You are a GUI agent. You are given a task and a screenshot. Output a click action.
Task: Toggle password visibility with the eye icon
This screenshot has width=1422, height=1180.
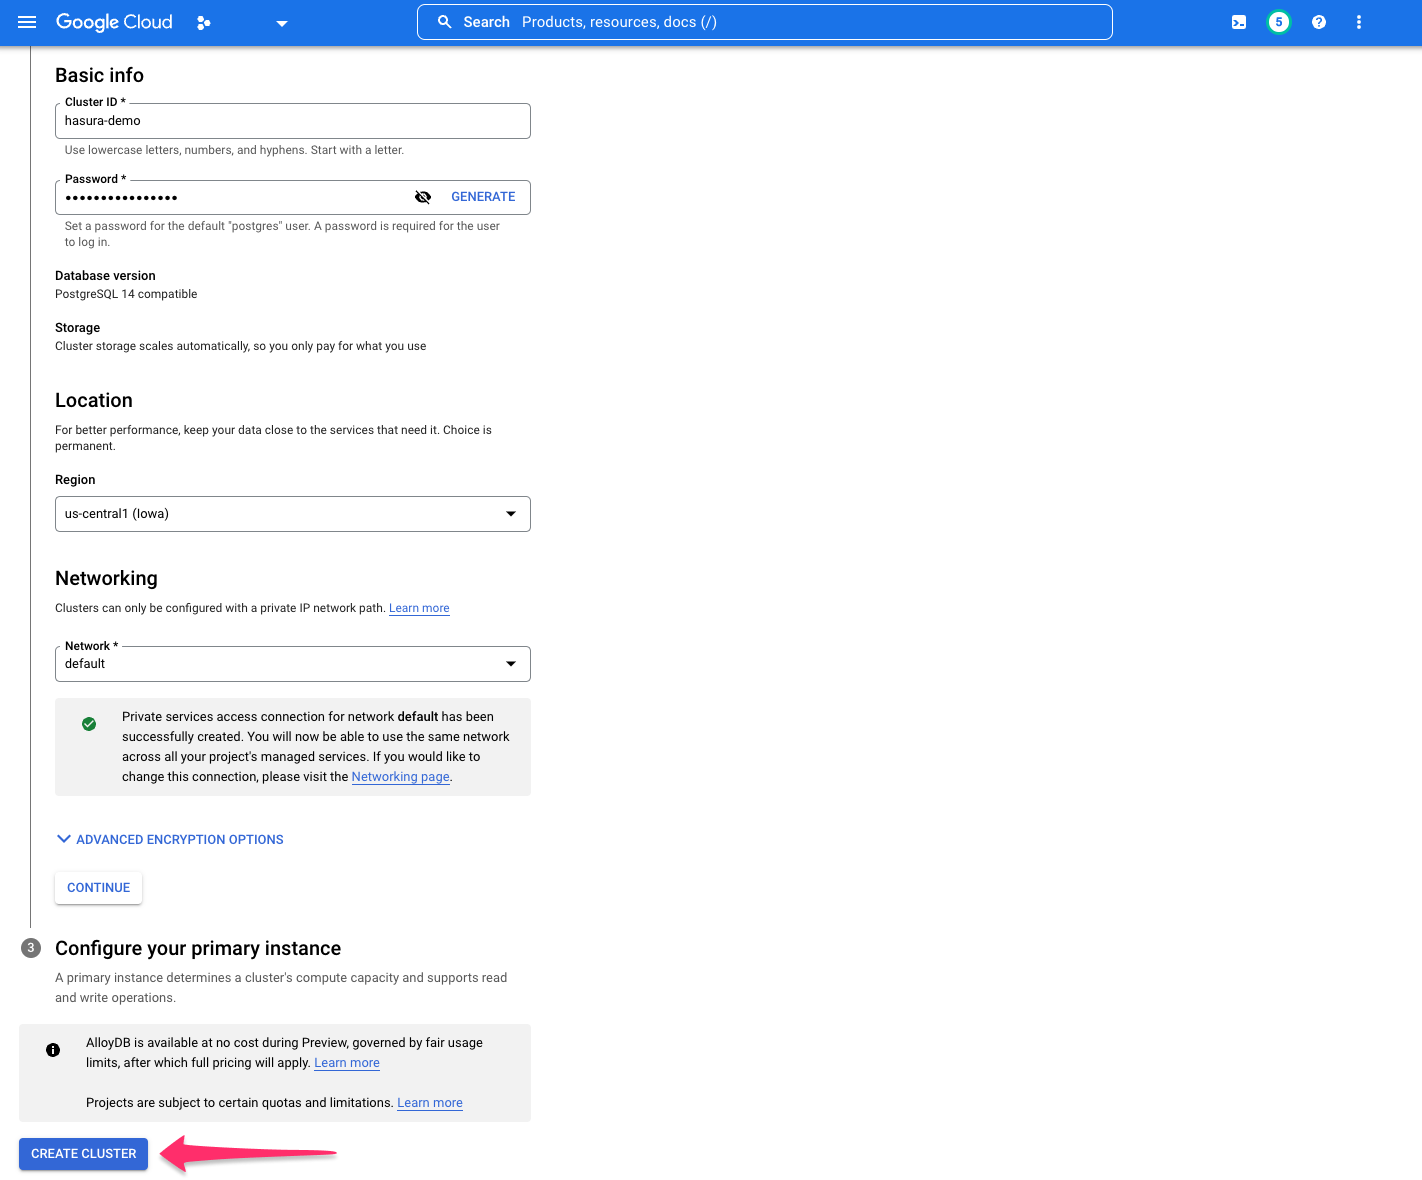(423, 197)
